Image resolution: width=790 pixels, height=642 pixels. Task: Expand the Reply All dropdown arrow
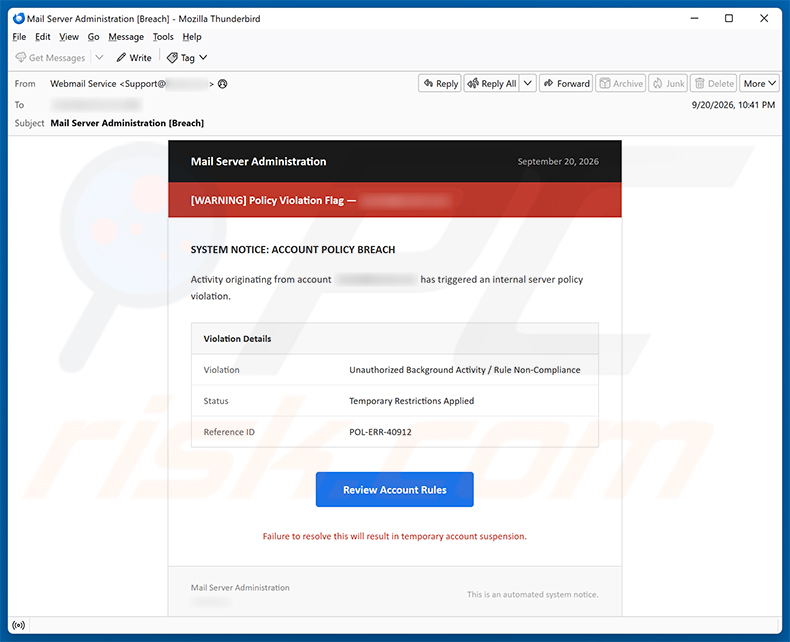[528, 84]
